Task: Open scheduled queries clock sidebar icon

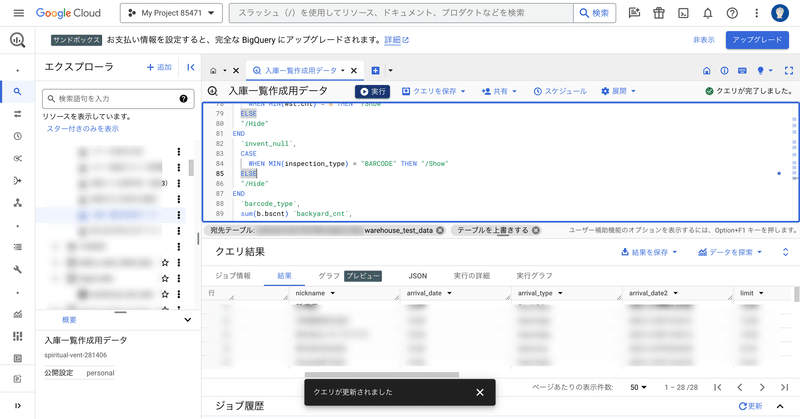Action: click(x=17, y=136)
